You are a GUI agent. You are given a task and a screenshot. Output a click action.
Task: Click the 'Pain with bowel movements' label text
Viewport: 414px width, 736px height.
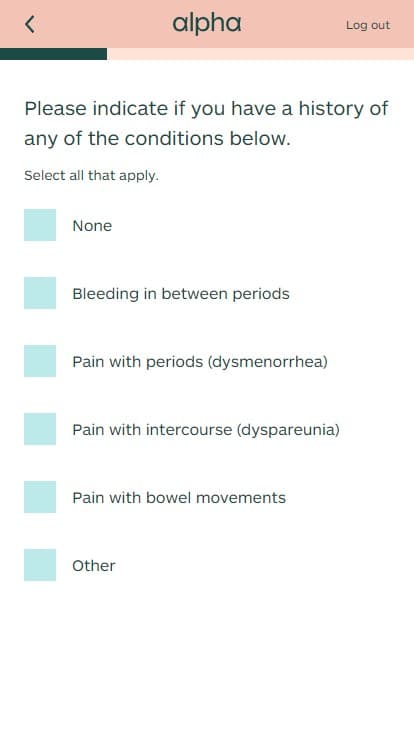pyautogui.click(x=179, y=498)
